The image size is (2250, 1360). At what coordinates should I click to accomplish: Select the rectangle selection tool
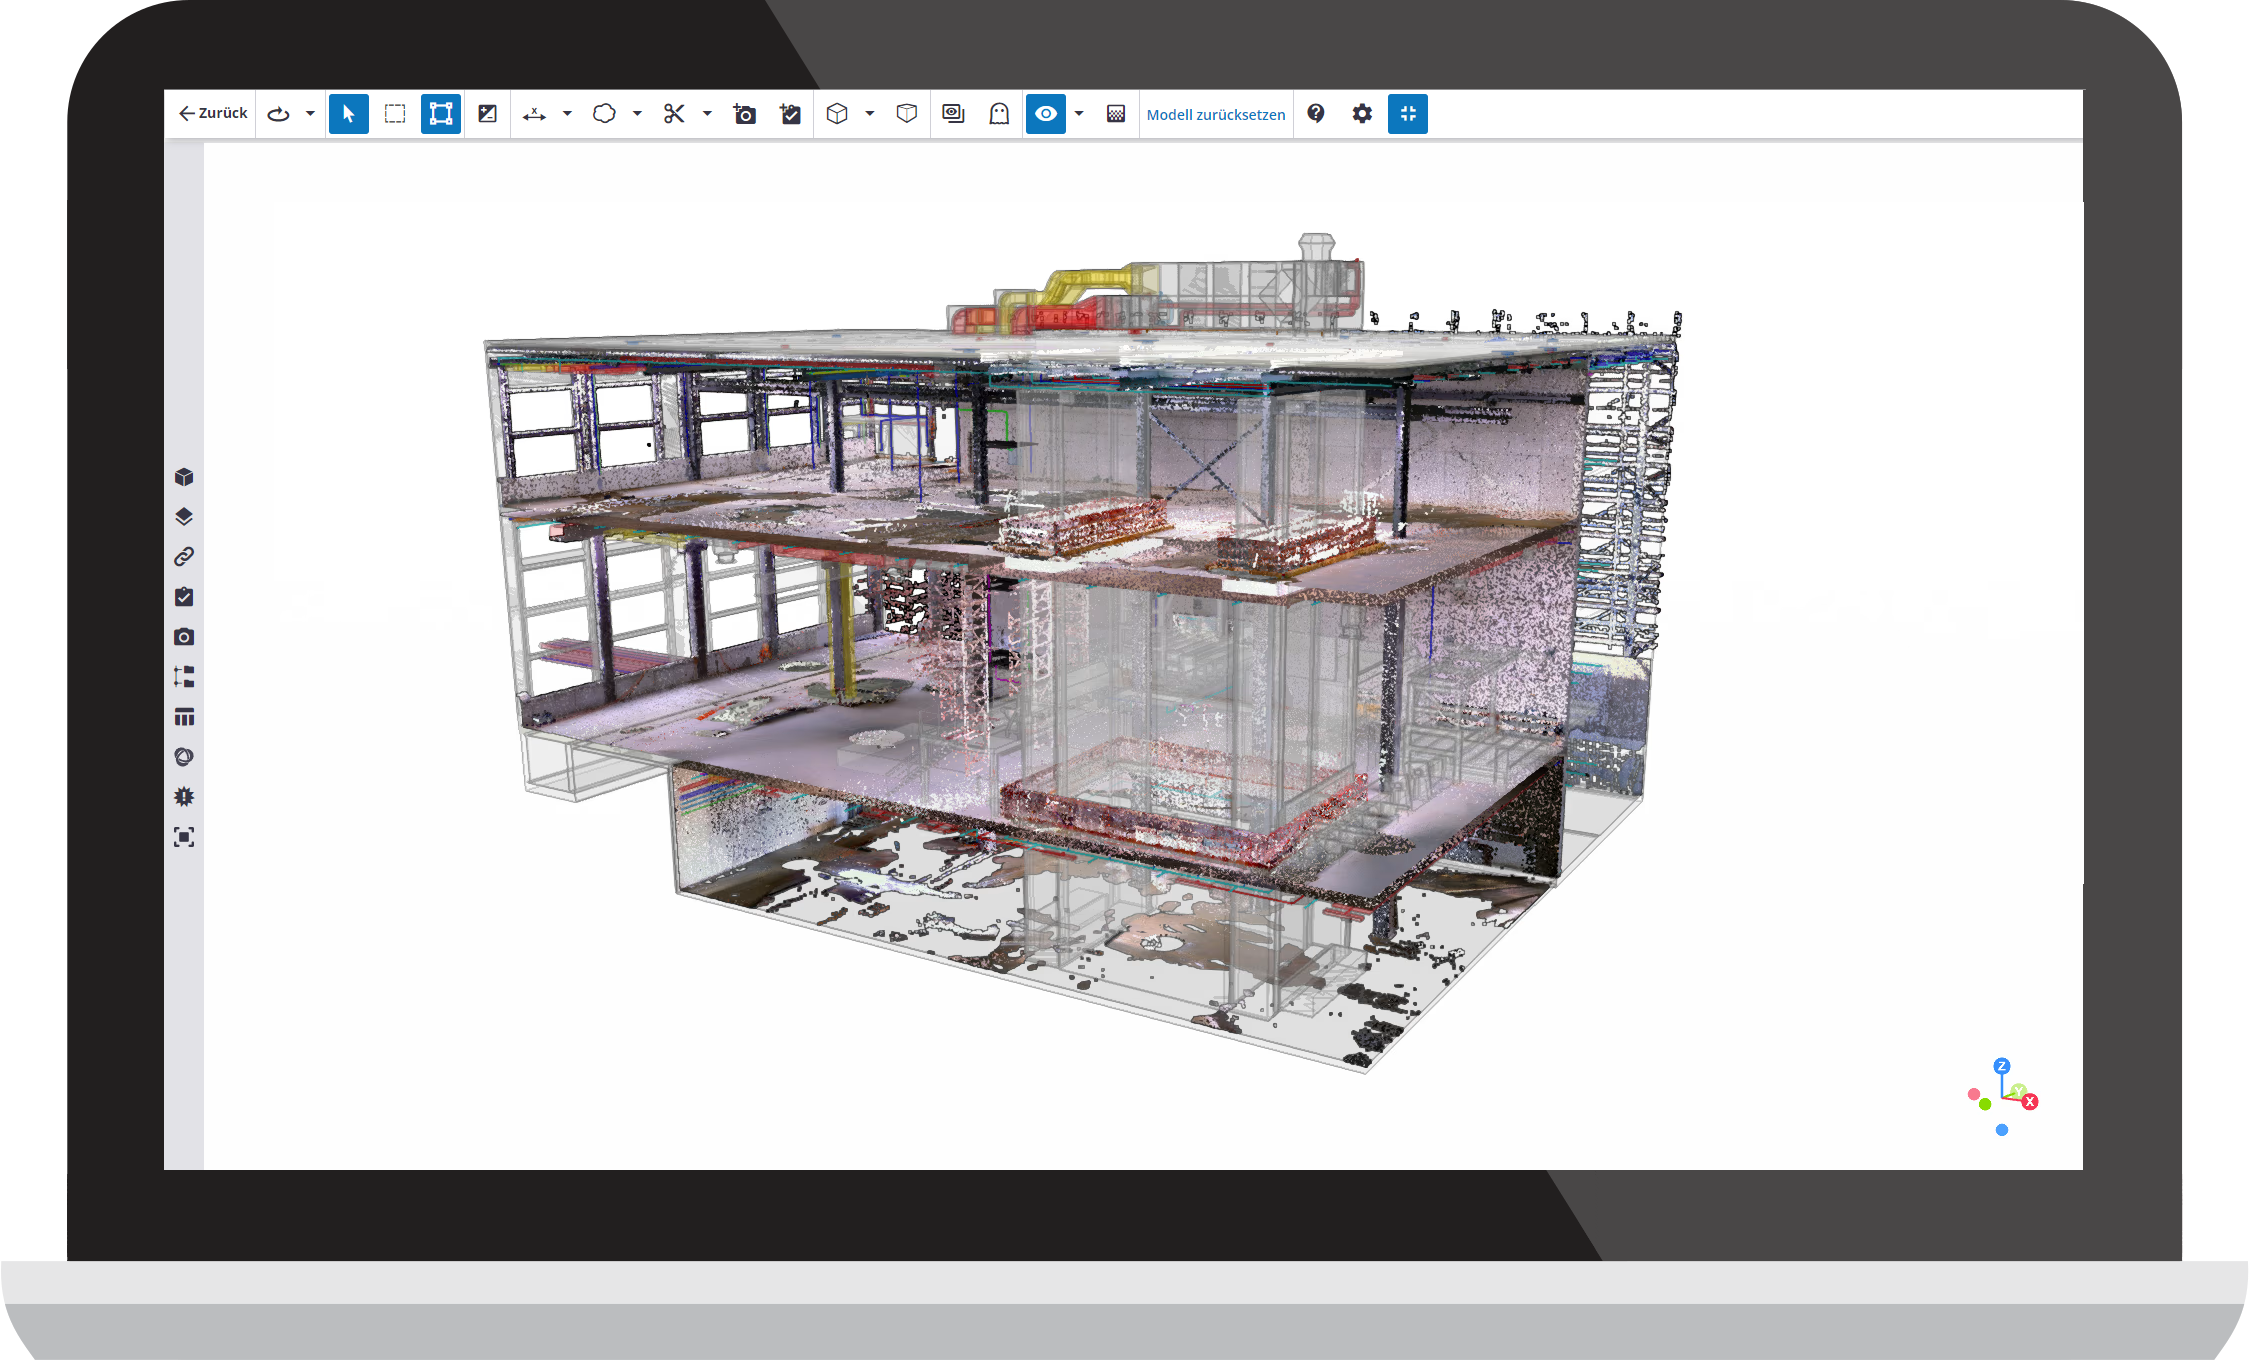(x=394, y=114)
